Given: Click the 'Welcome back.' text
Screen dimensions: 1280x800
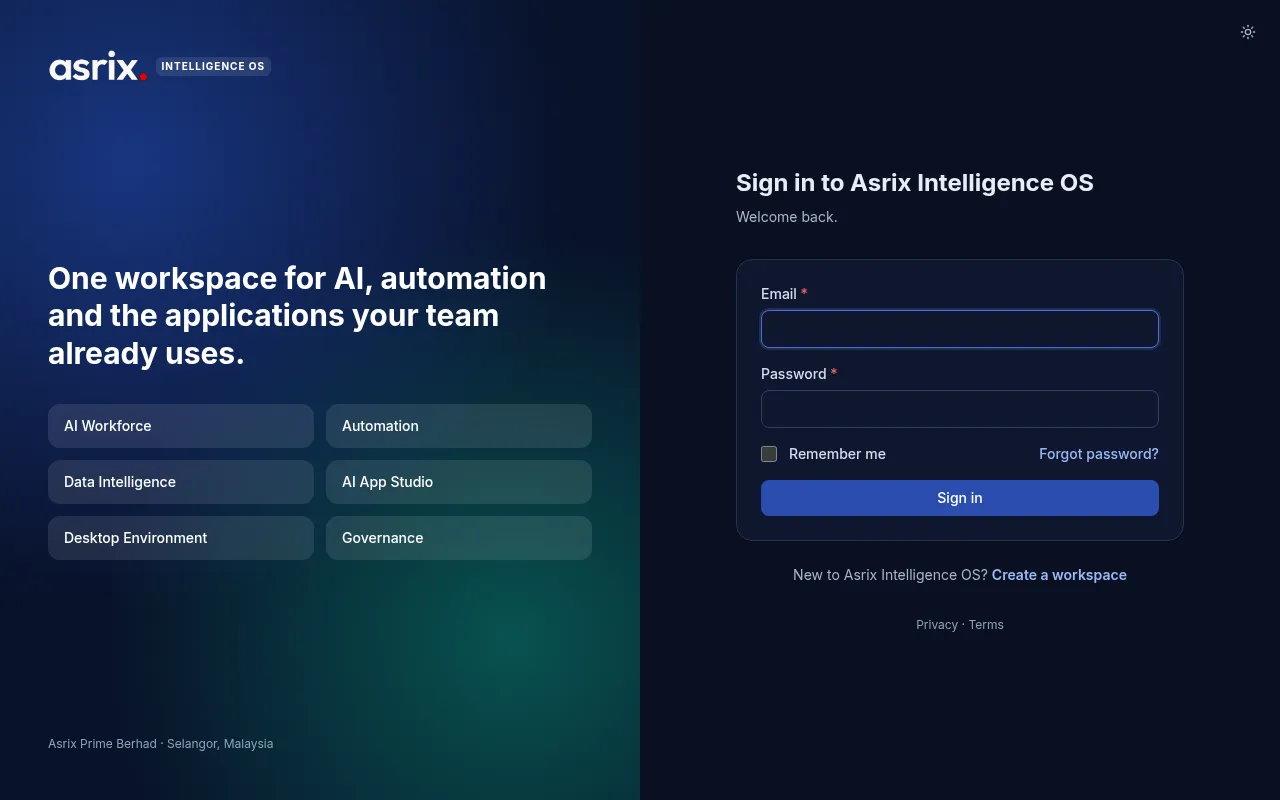Looking at the screenshot, I should pyautogui.click(x=787, y=217).
